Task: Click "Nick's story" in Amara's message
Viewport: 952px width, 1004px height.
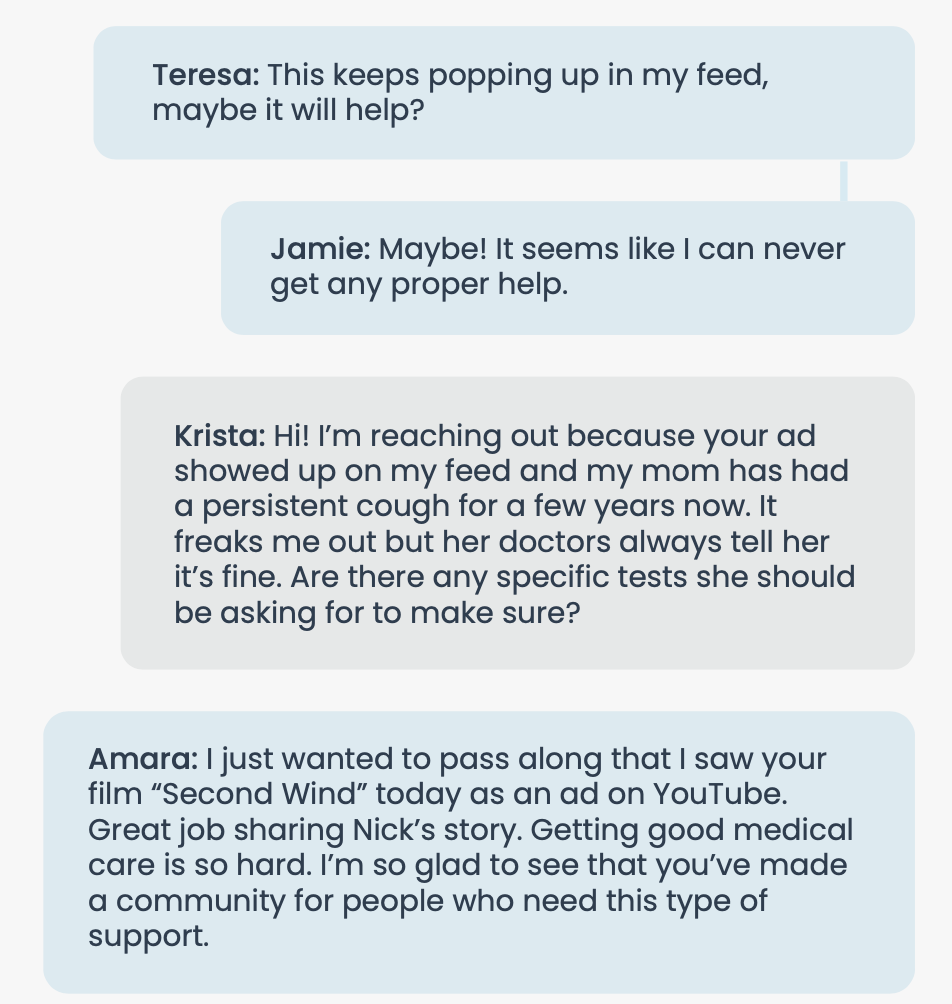Action: tap(461, 830)
